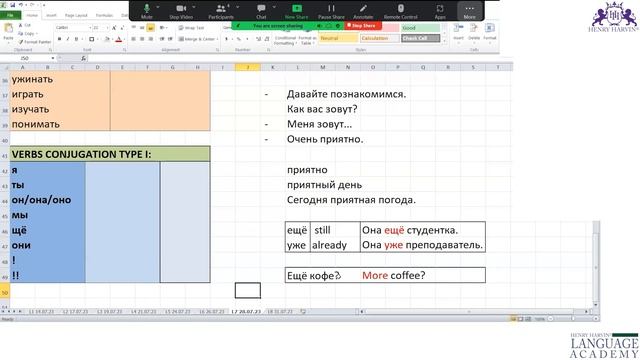
Task: Toggle Italic formatting
Action: point(67,39)
